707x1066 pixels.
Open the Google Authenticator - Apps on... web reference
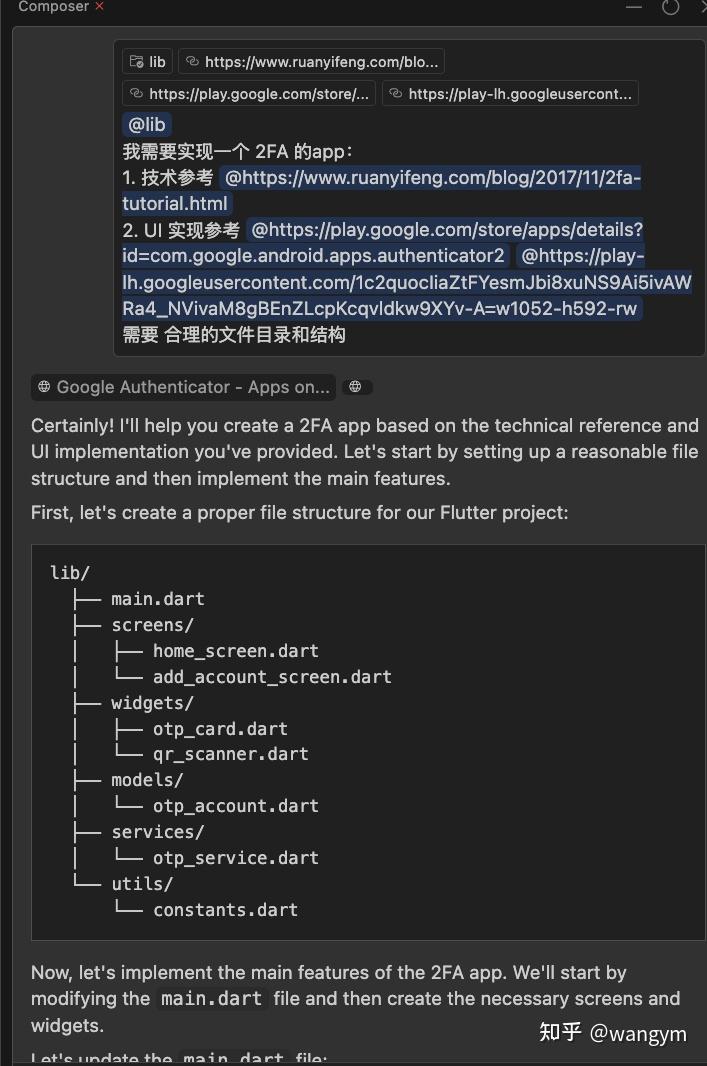184,387
